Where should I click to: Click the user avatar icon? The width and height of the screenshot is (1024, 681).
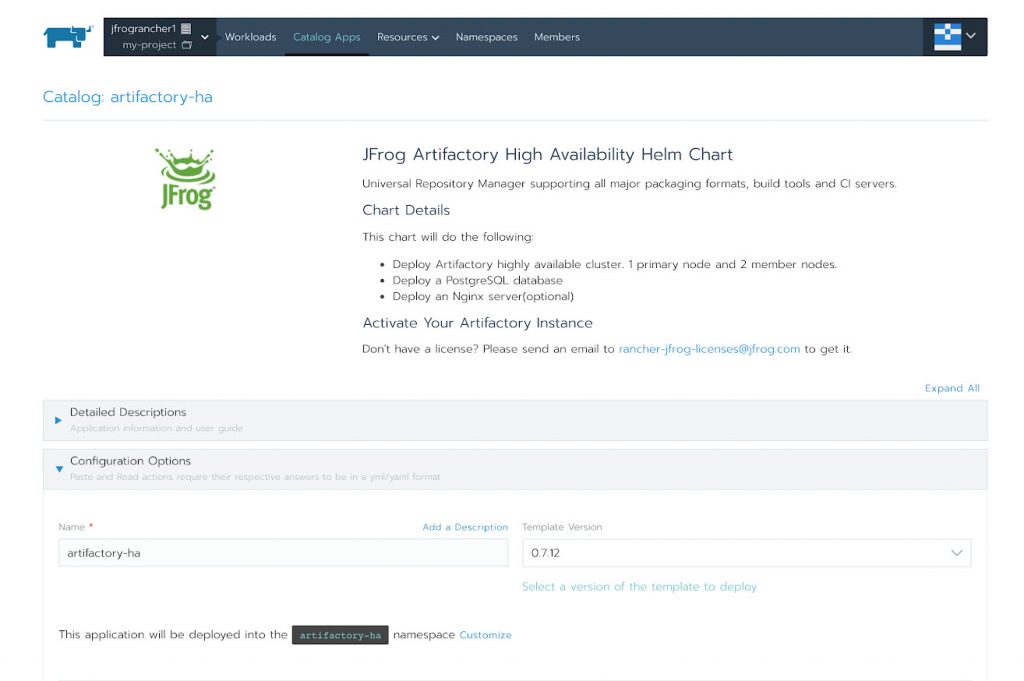coord(947,37)
